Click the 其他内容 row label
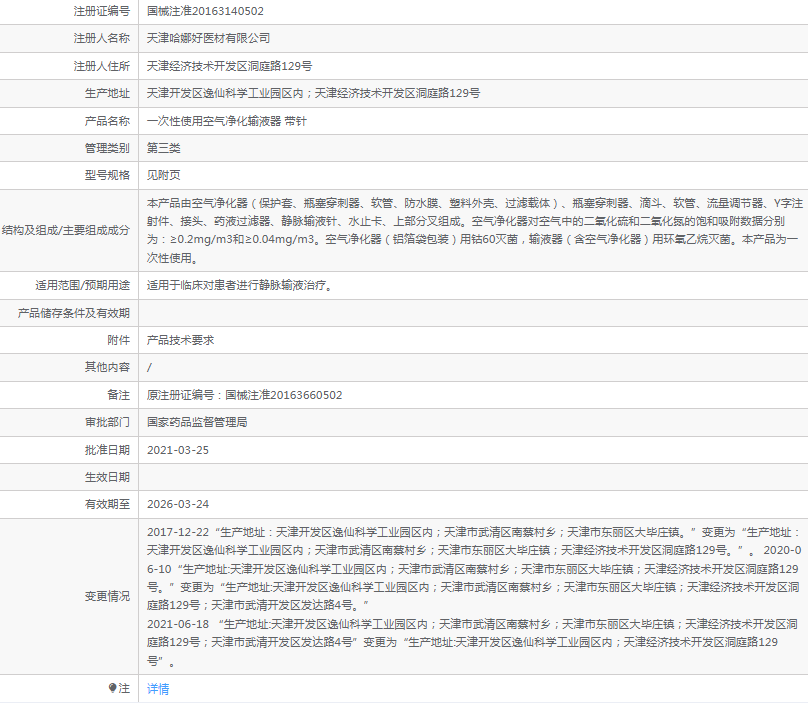808x703 pixels. [107, 367]
